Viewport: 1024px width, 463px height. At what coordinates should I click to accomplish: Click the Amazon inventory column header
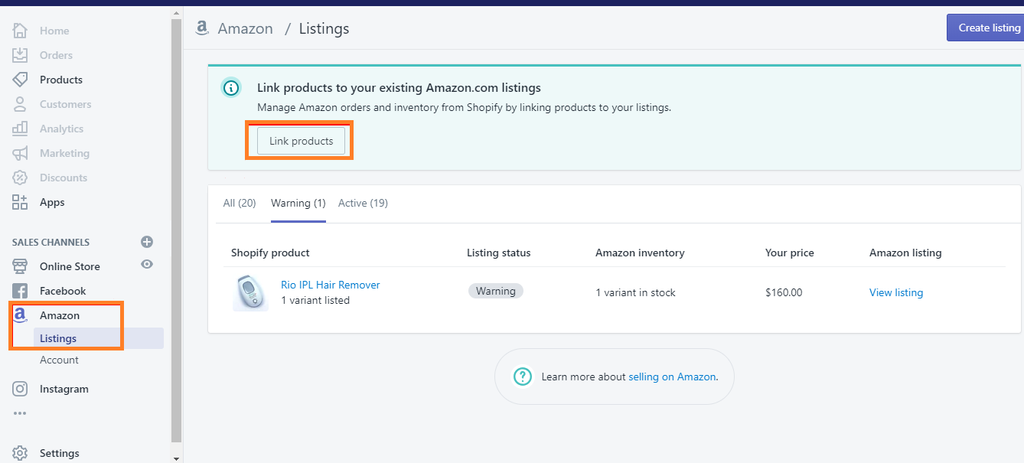pos(640,253)
